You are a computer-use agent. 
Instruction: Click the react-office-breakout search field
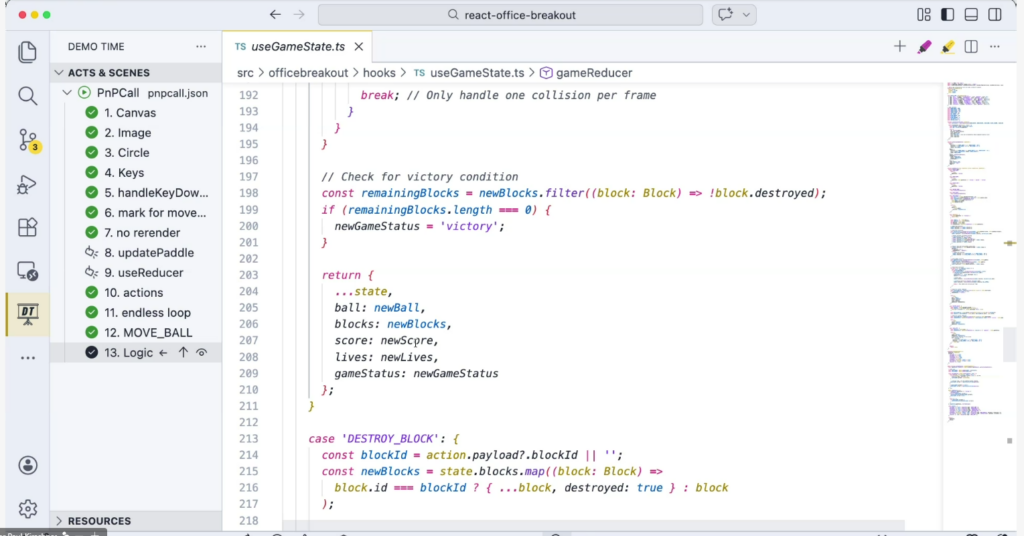click(510, 15)
